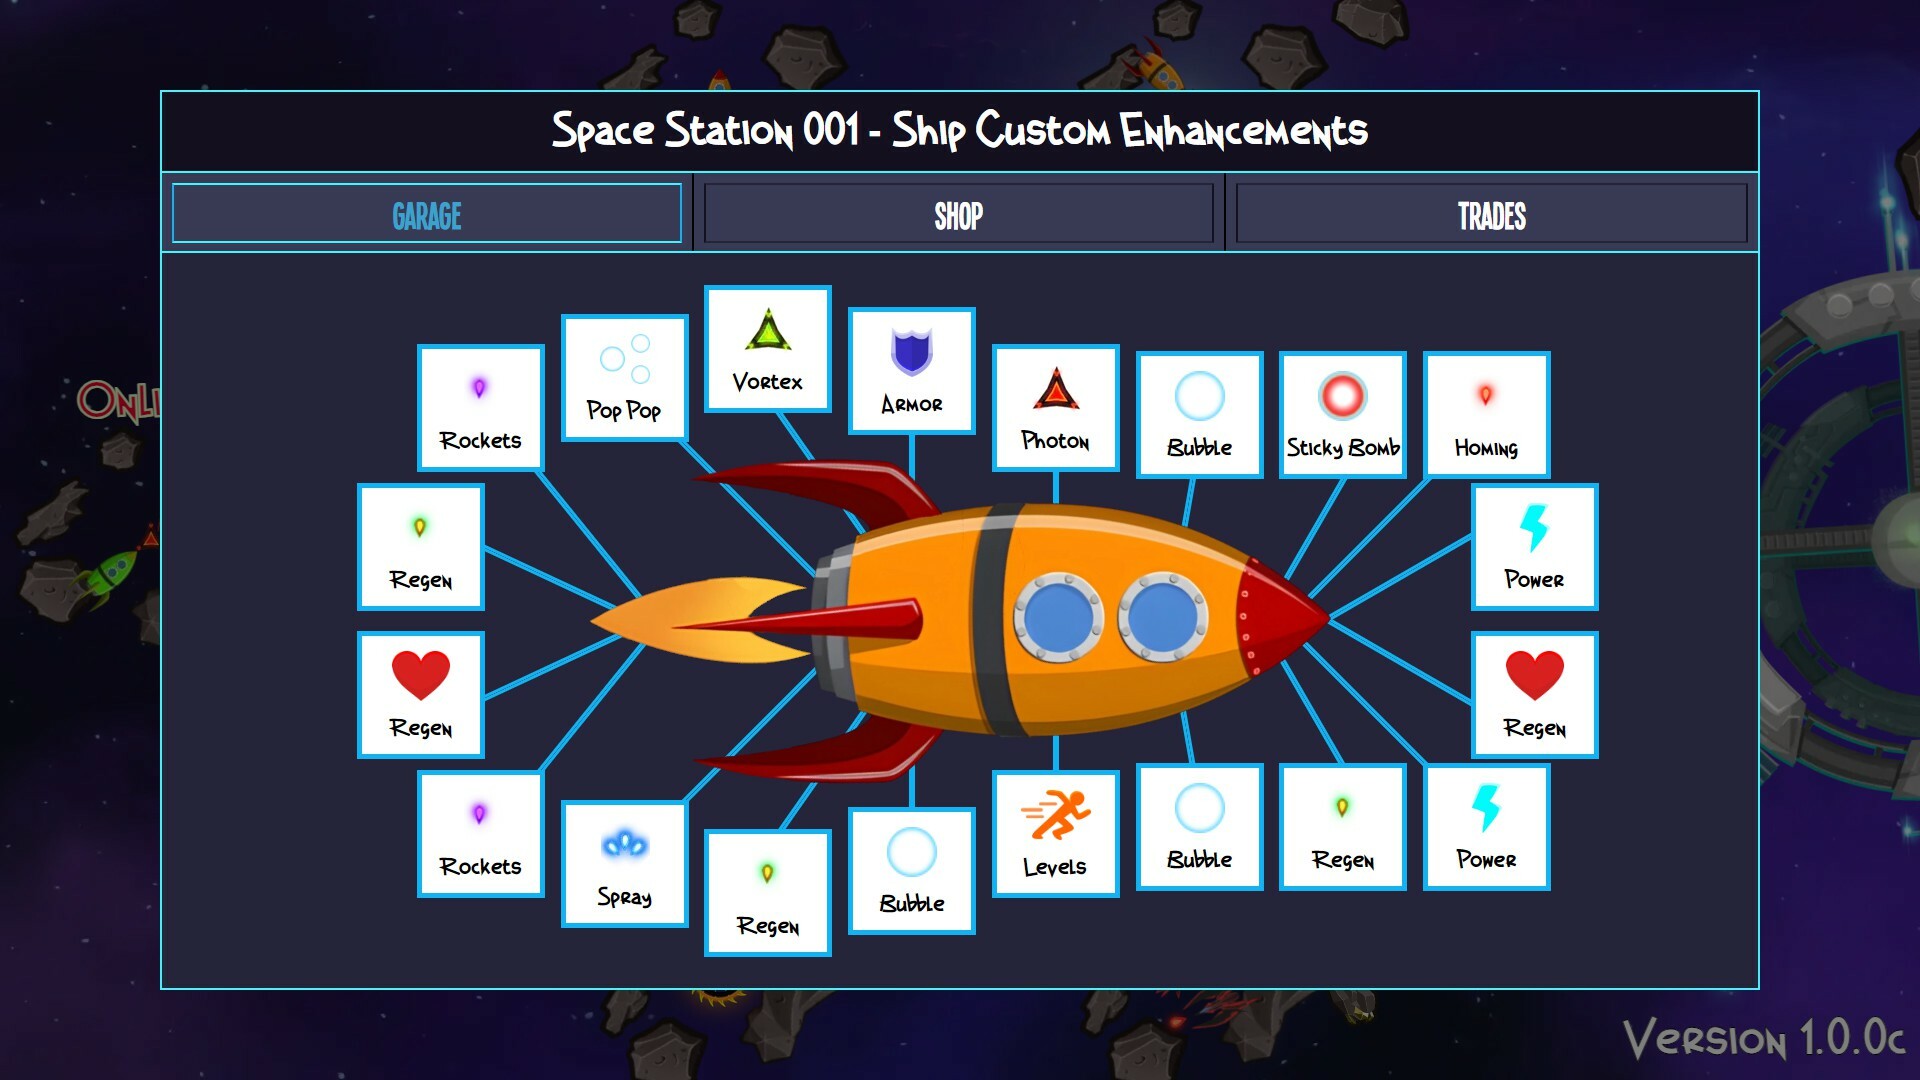Select the Rockets enhancement slot at top left
Screen dimensions: 1920x1080
point(480,407)
